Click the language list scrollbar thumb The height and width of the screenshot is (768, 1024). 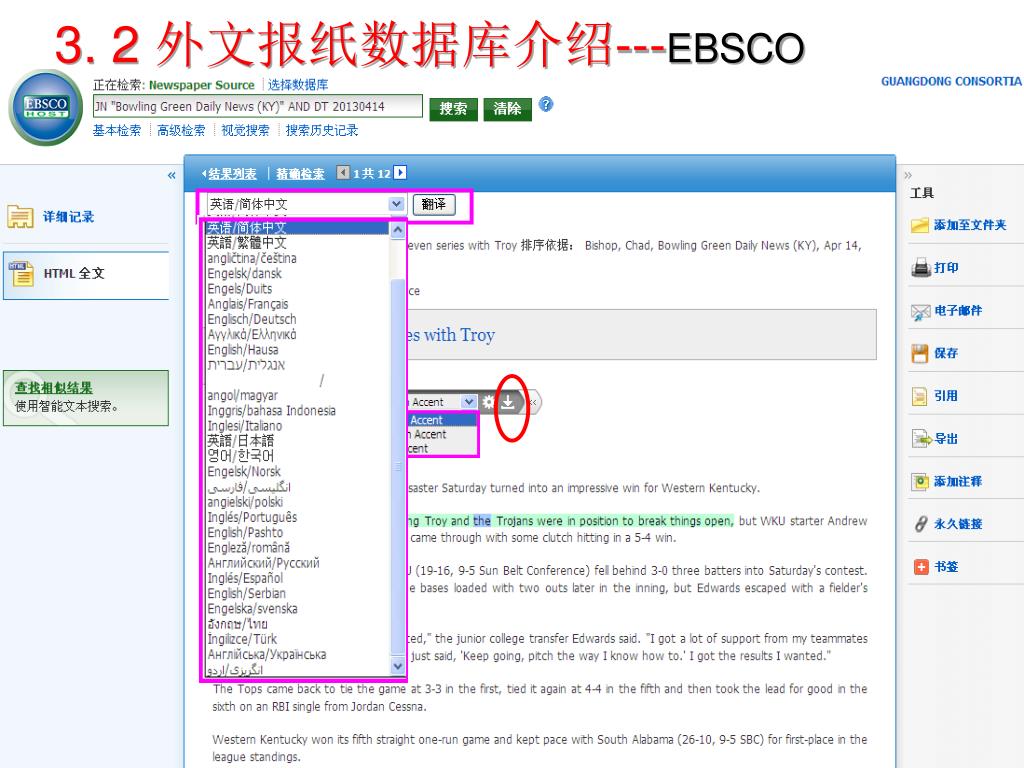click(397, 466)
